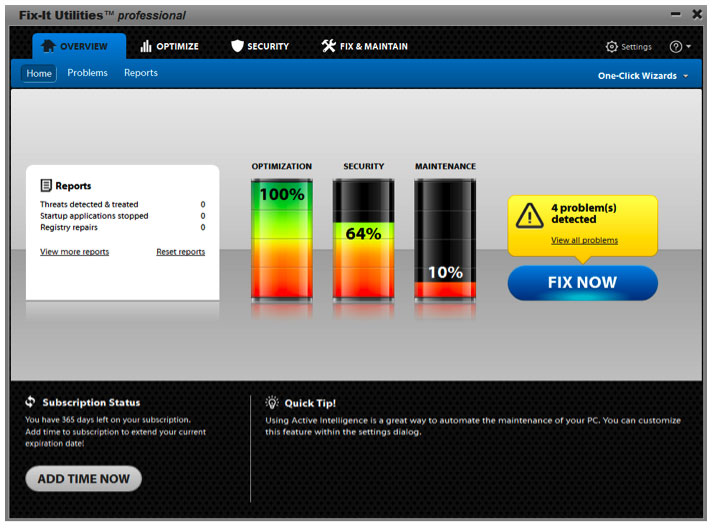Click the View all problems link
This screenshot has height=529, width=716.
(584, 240)
